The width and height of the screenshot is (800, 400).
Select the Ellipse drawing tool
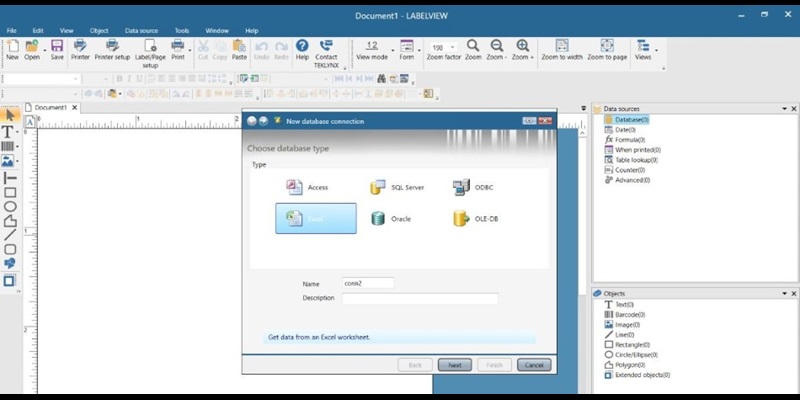coord(10,207)
